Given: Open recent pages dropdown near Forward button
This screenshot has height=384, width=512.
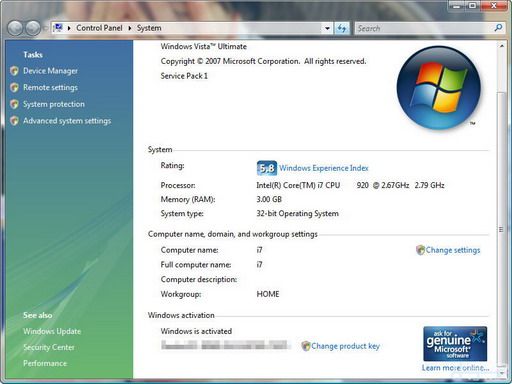Looking at the screenshot, I should (x=45, y=28).
